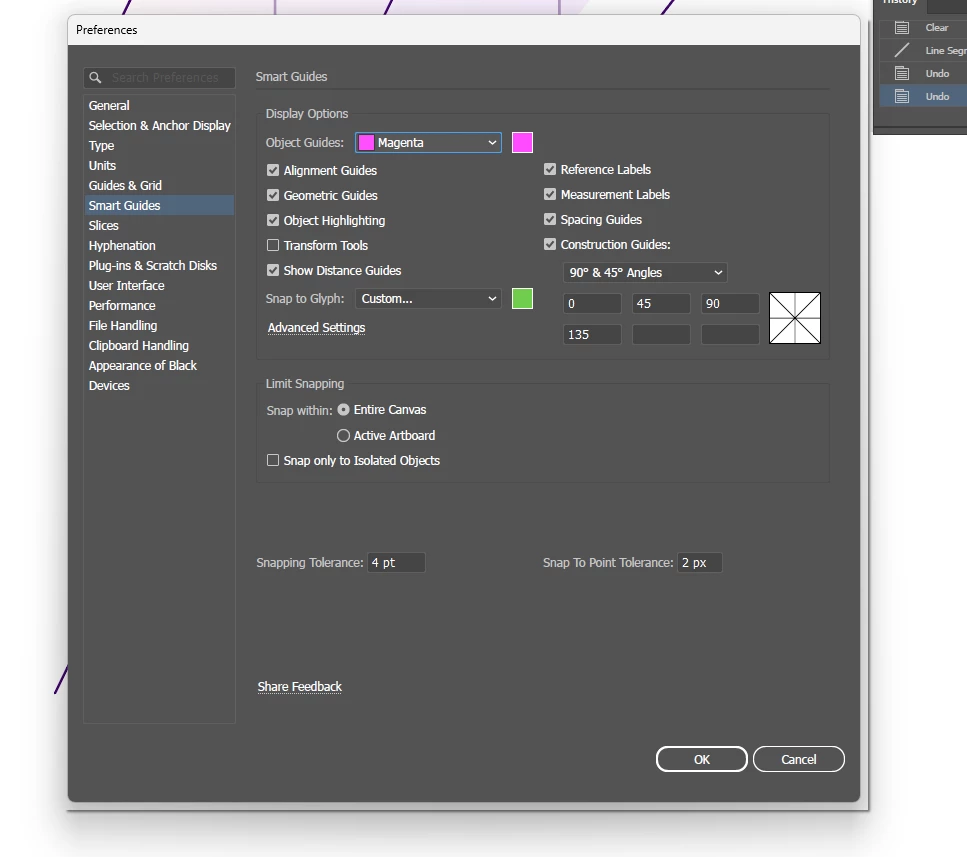The width and height of the screenshot is (967, 857).
Task: Open Hyphenation preferences
Action: click(x=122, y=245)
